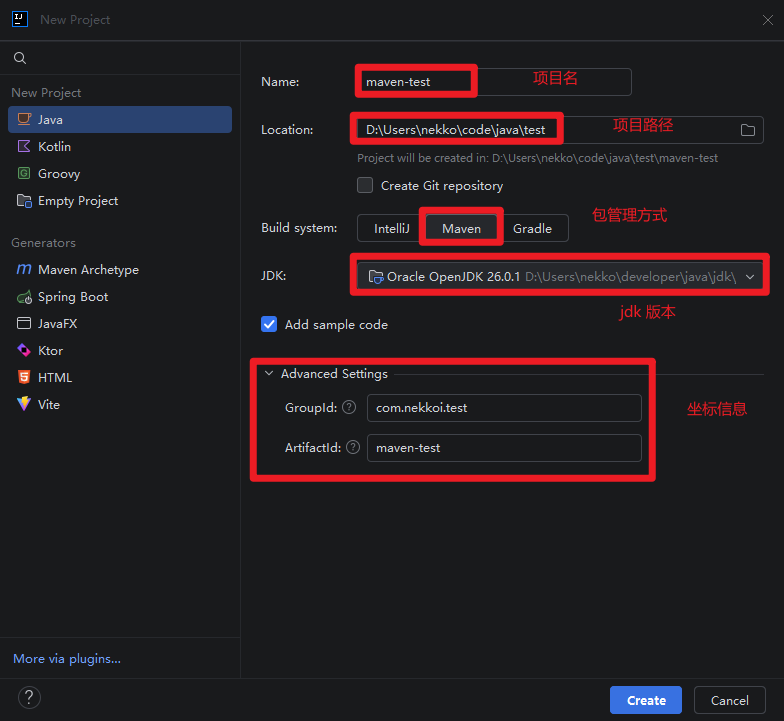Uncheck Add sample code
Screen dimensions: 784x721
[269, 324]
